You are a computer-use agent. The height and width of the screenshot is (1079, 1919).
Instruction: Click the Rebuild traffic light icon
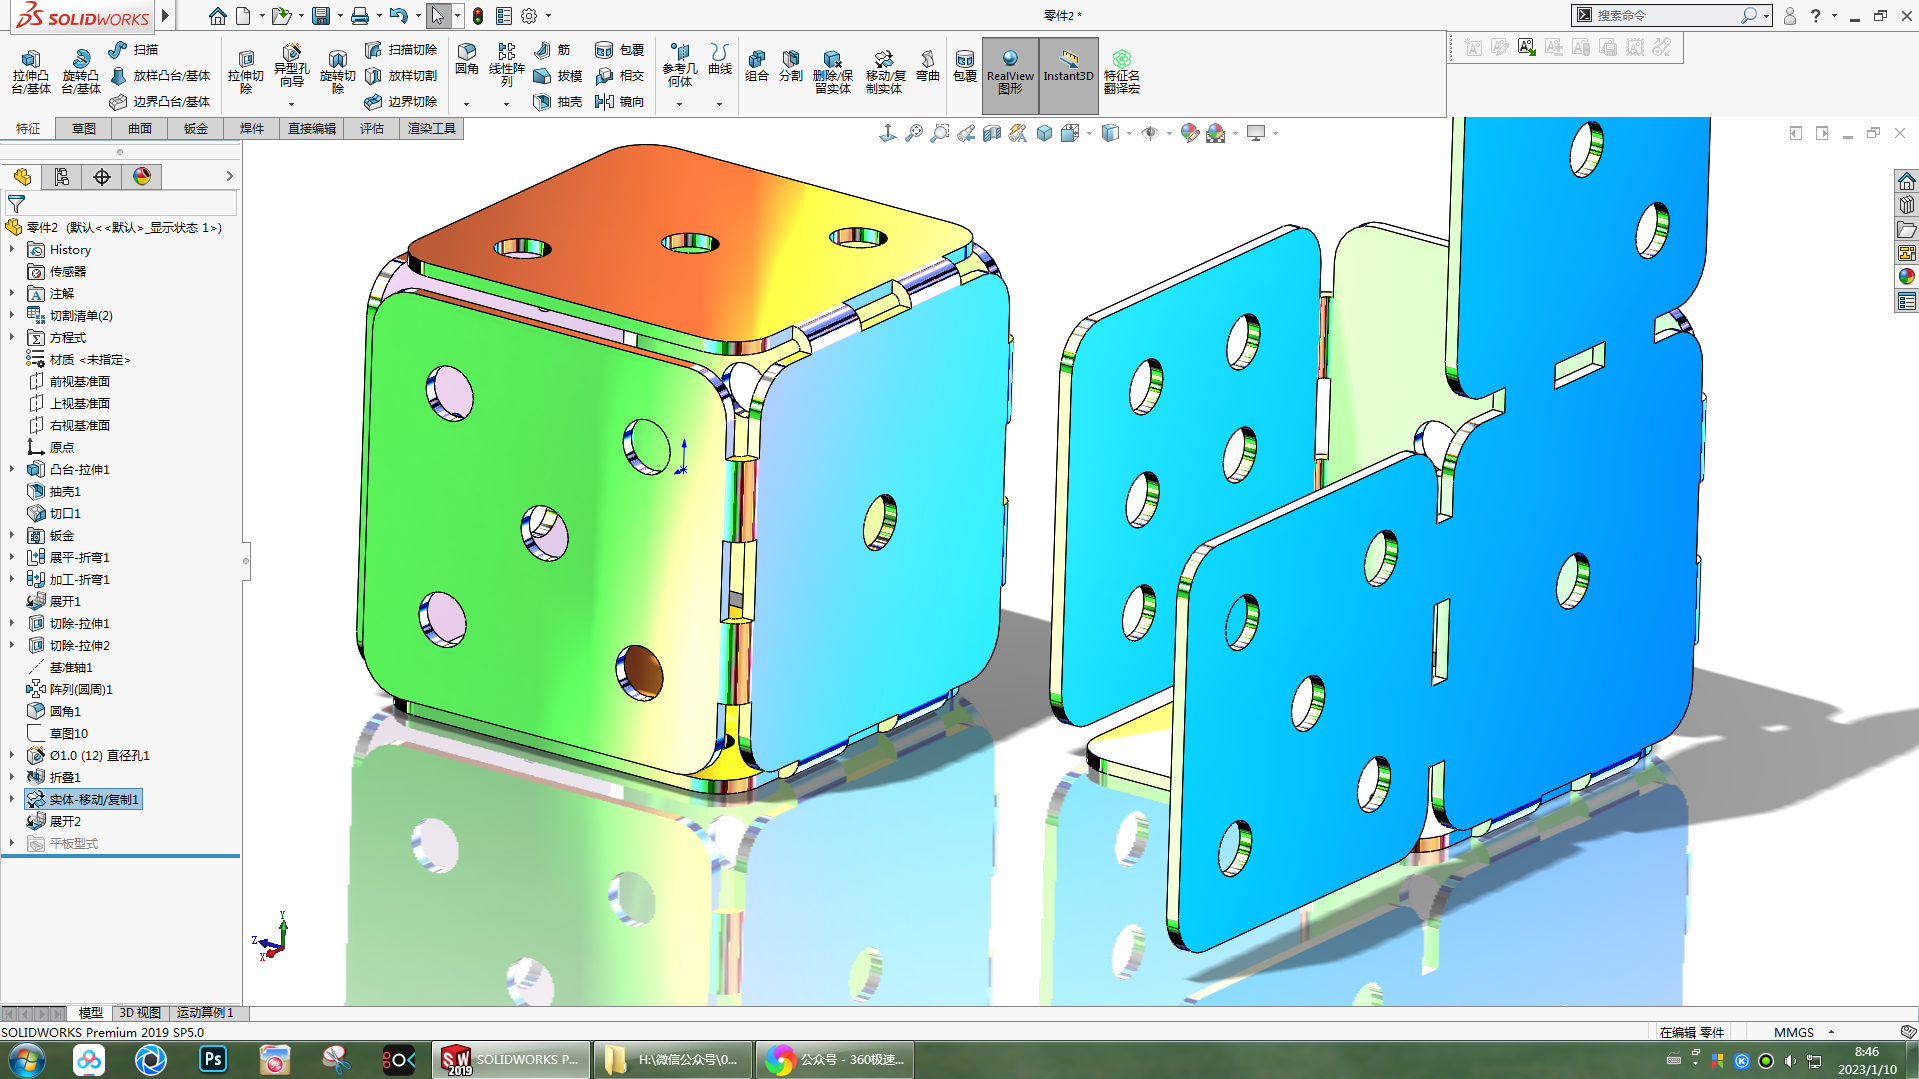click(x=478, y=16)
